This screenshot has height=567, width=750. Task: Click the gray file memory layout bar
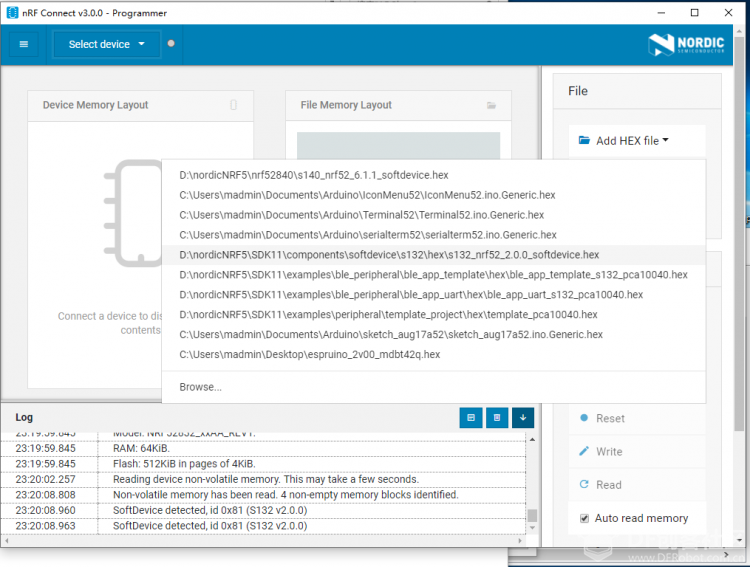[398, 146]
